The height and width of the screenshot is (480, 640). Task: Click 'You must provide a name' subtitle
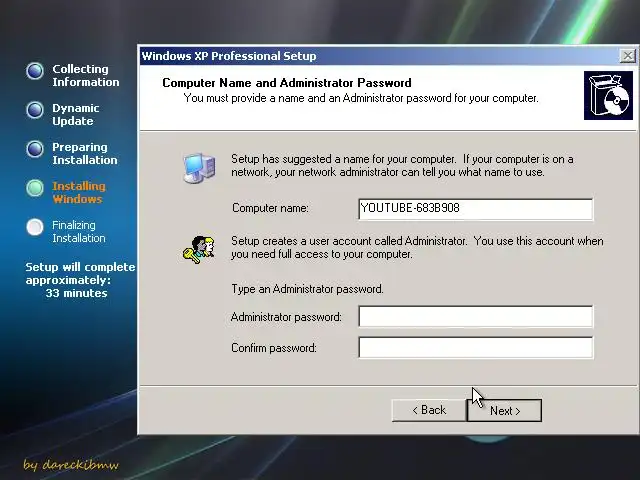(x=361, y=98)
